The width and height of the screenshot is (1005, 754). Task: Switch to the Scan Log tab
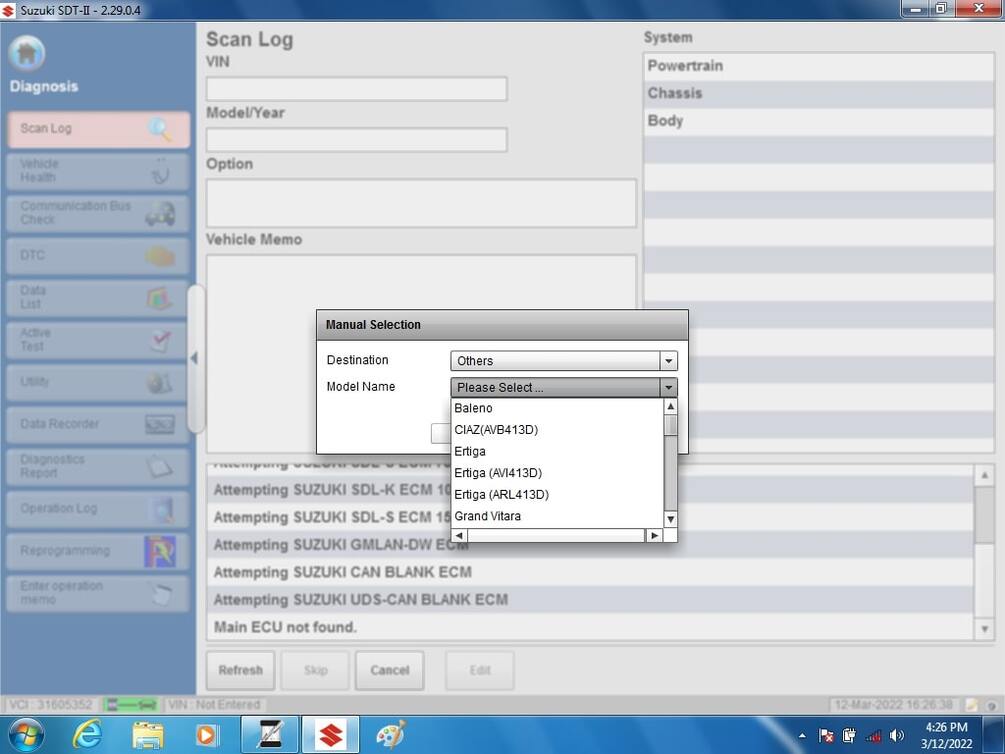click(97, 128)
